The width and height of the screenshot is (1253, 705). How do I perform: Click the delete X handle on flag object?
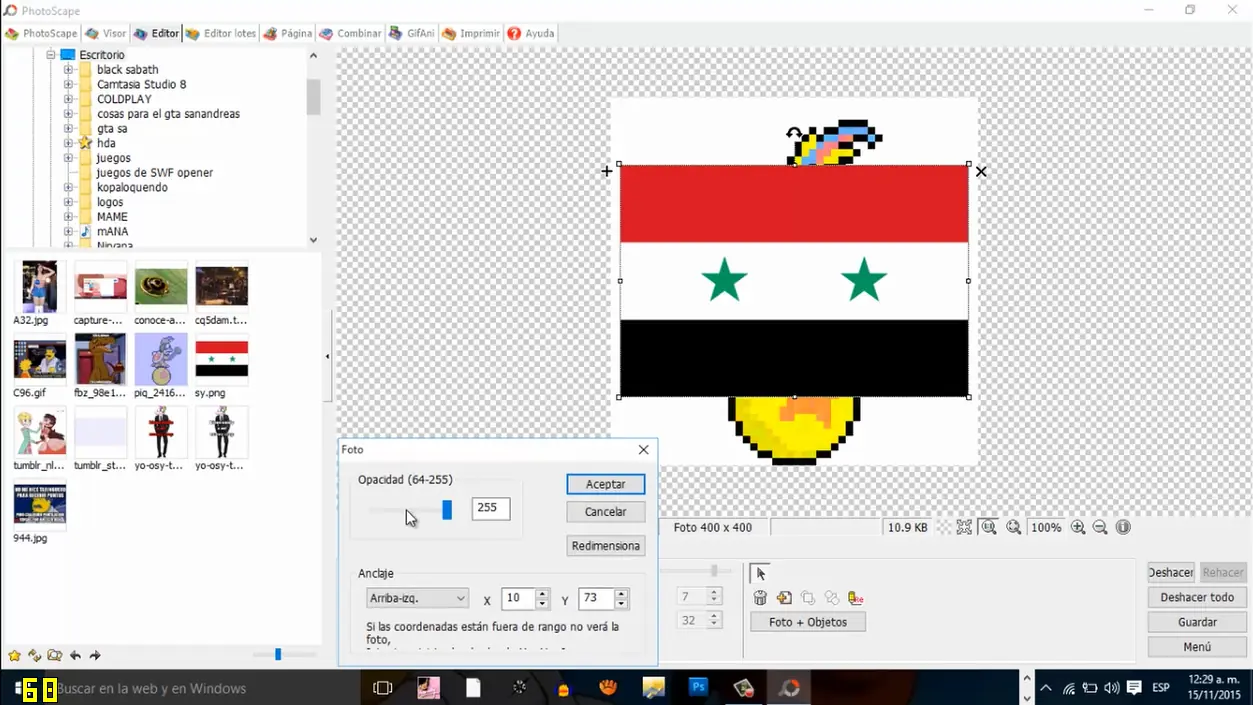click(981, 172)
